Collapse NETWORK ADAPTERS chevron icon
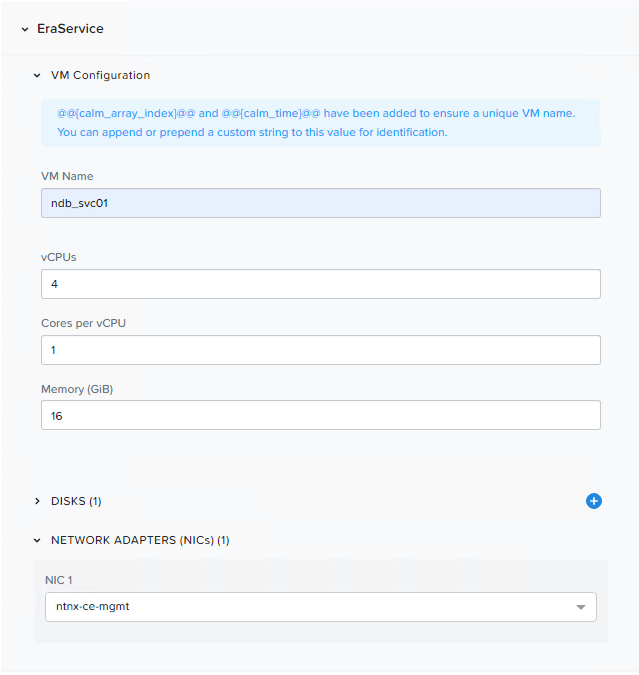 (38, 541)
